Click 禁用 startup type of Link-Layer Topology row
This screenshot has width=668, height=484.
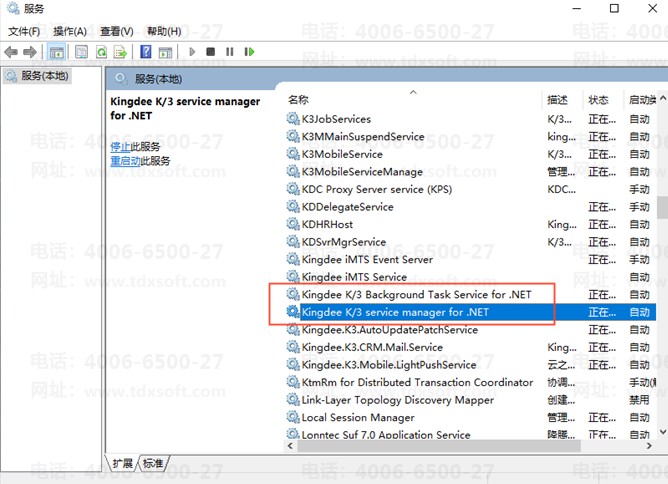[639, 400]
